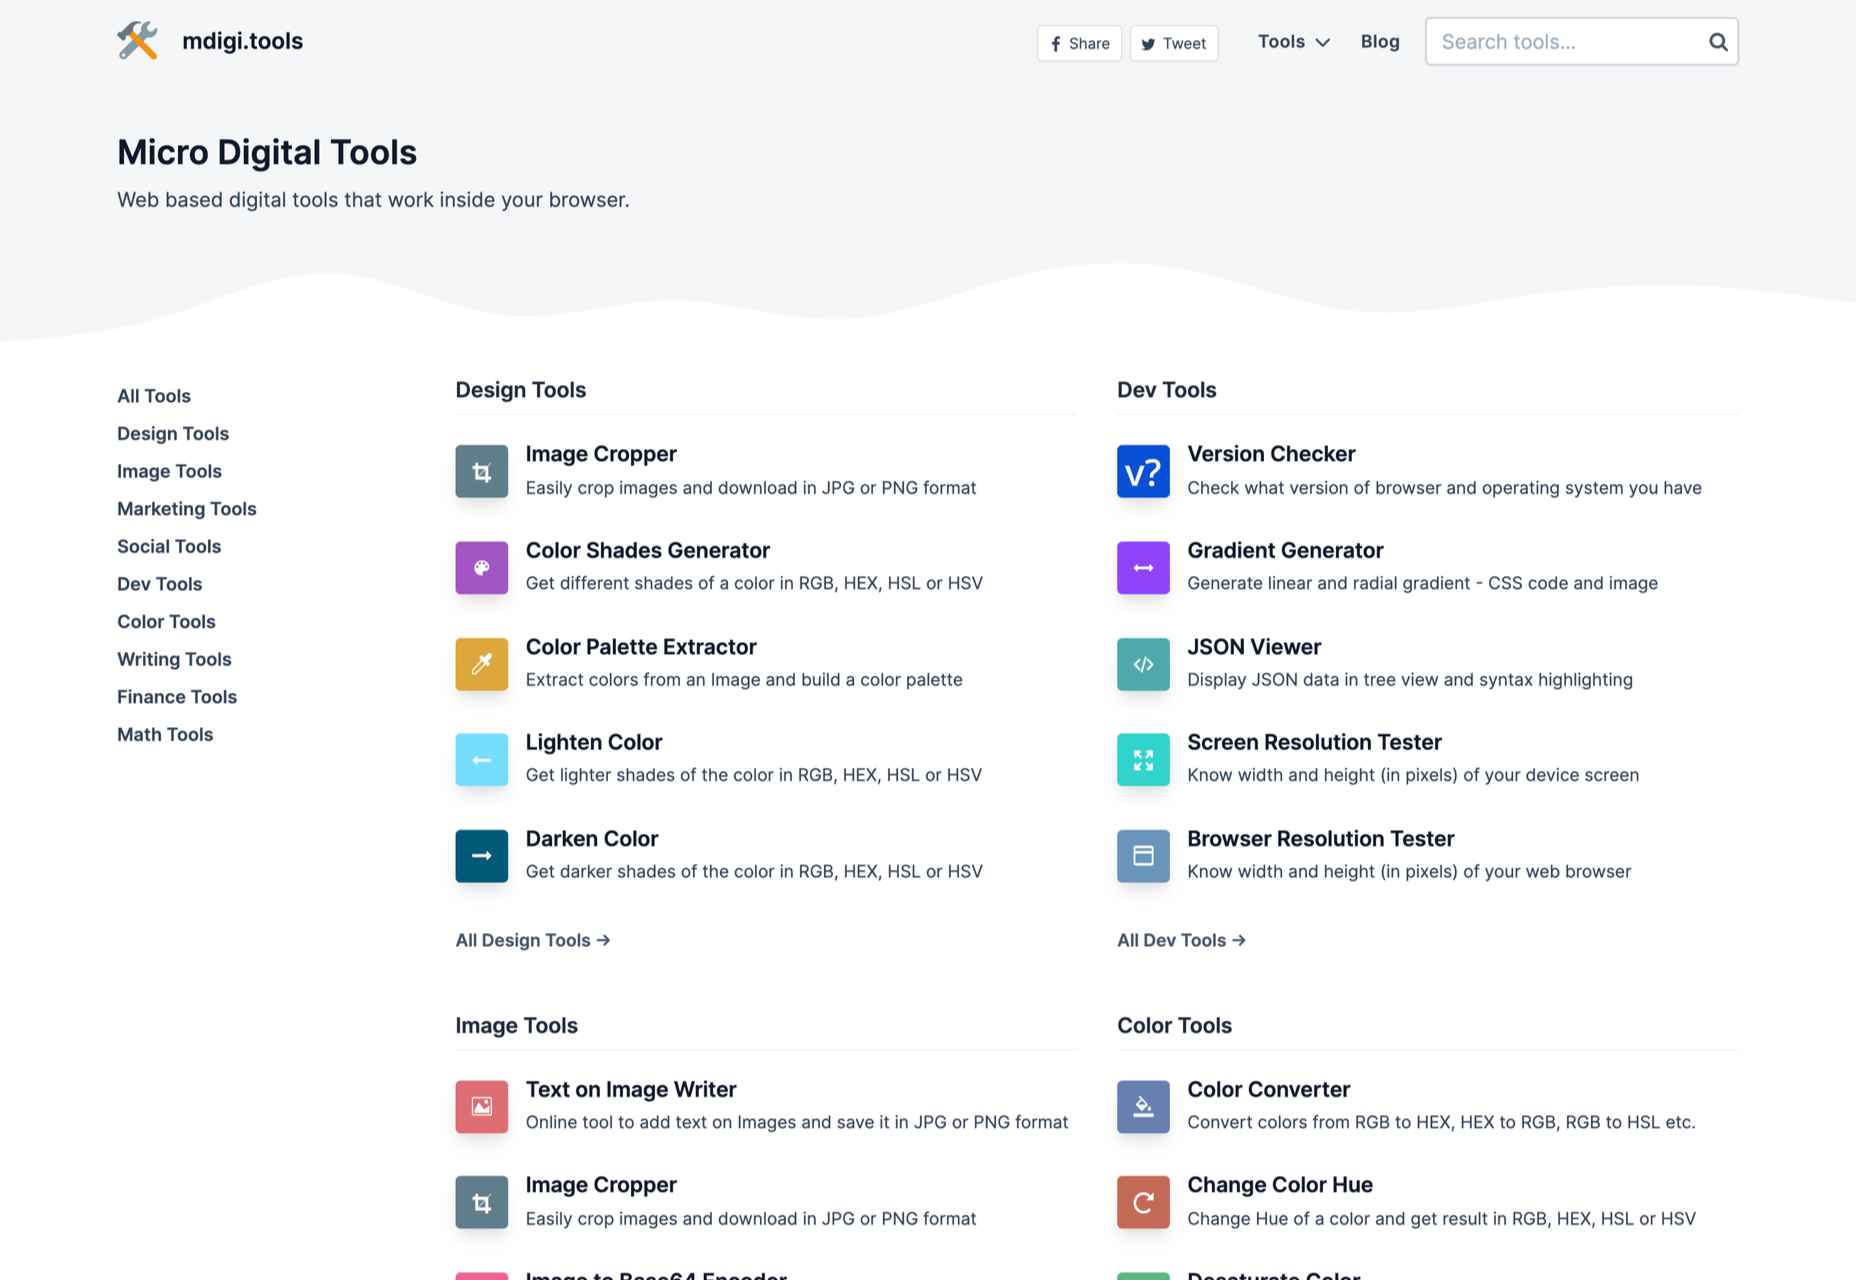
Task: Open the Lighten Color title link
Action: tap(594, 742)
